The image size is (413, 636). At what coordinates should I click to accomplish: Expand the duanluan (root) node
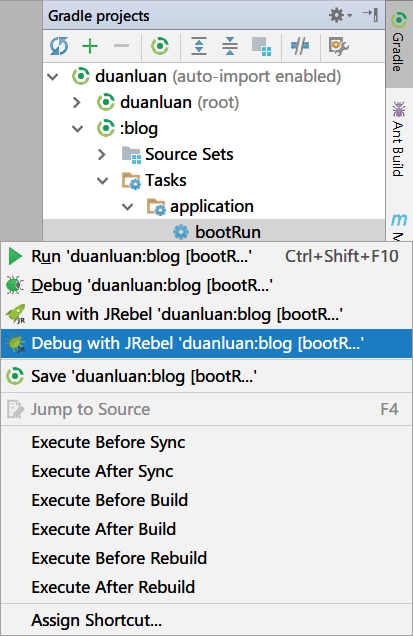[77, 102]
